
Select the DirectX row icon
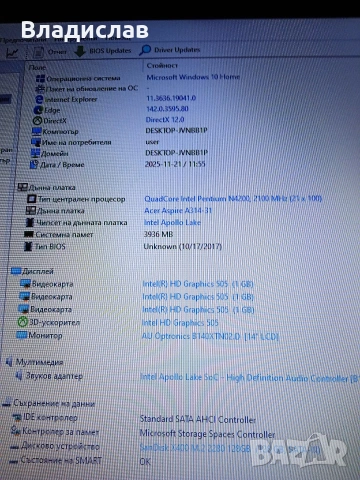[x=37, y=121]
